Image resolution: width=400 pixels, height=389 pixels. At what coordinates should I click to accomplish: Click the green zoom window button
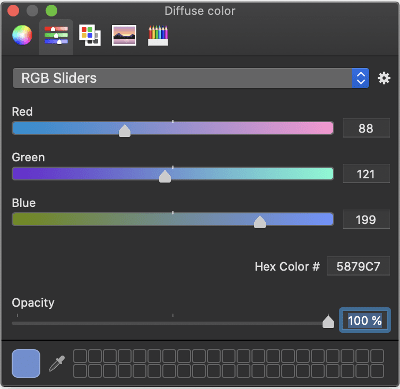point(51,11)
